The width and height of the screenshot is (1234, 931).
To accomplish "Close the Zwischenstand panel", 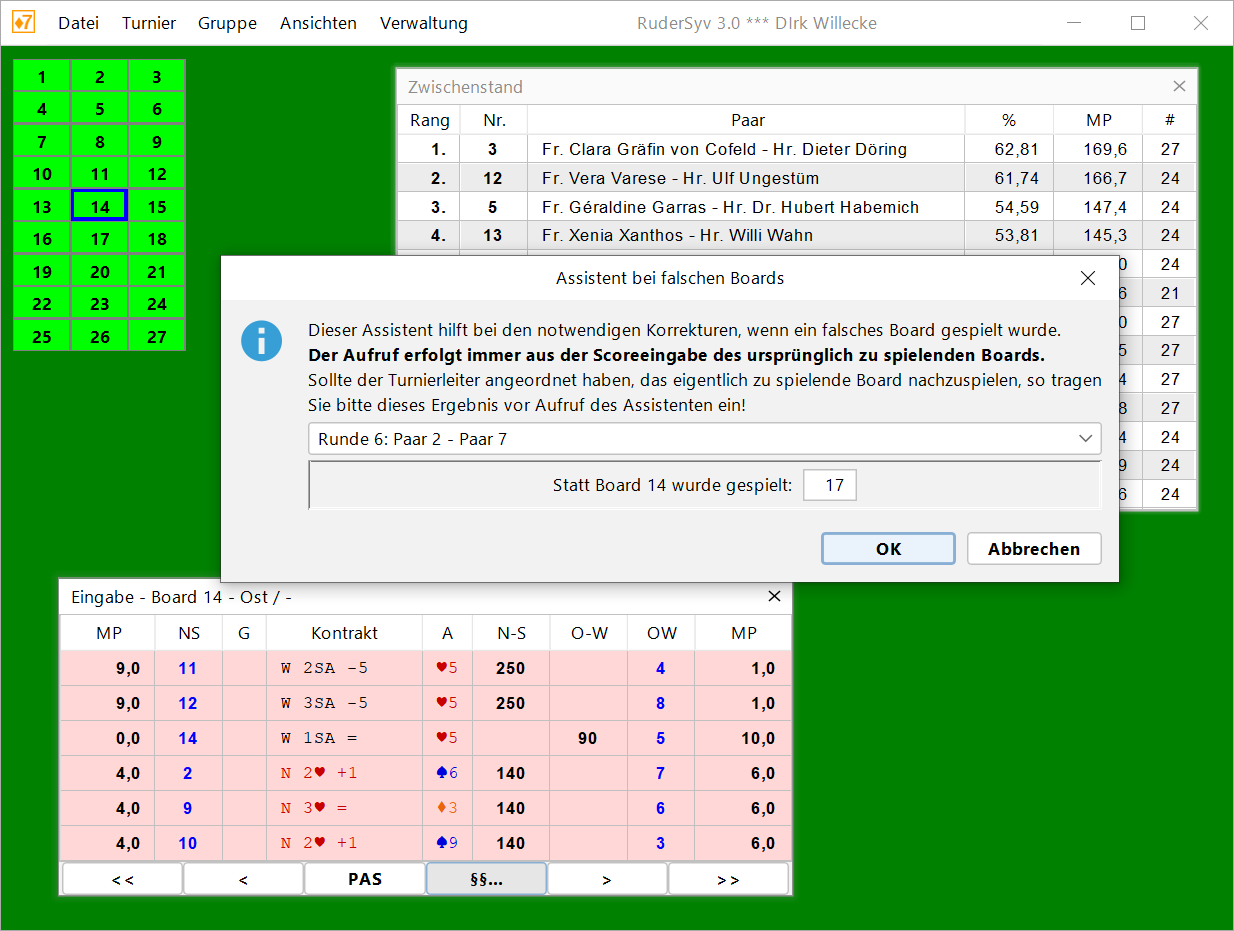I will [1179, 87].
